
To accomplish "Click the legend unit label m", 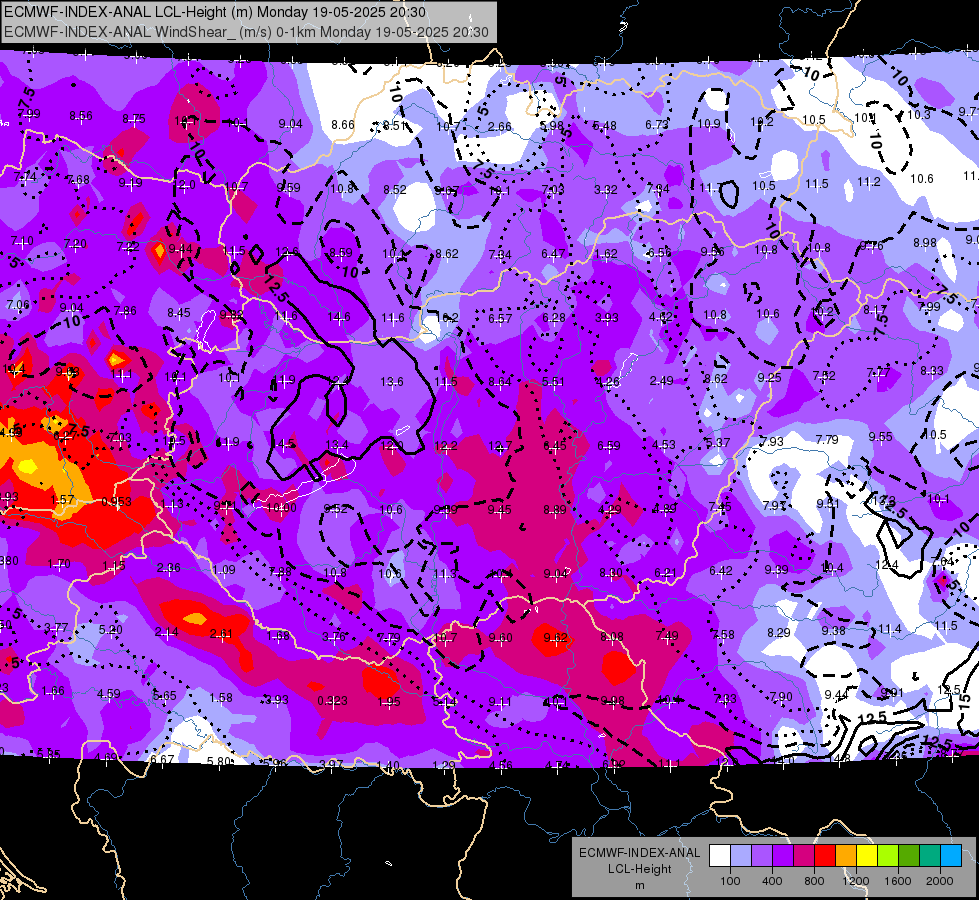I will pyautogui.click(x=639, y=886).
